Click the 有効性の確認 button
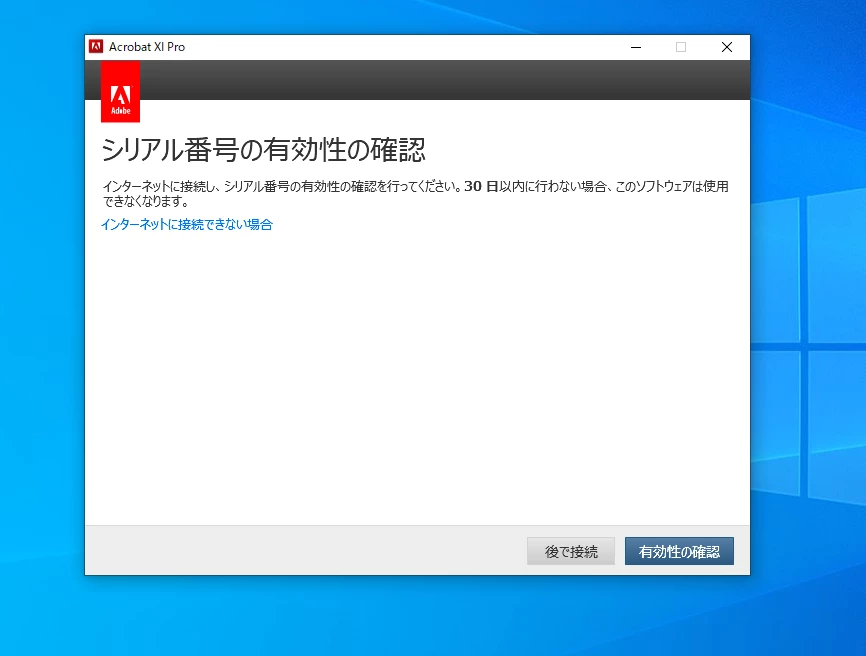Viewport: 866px width, 656px height. [679, 551]
